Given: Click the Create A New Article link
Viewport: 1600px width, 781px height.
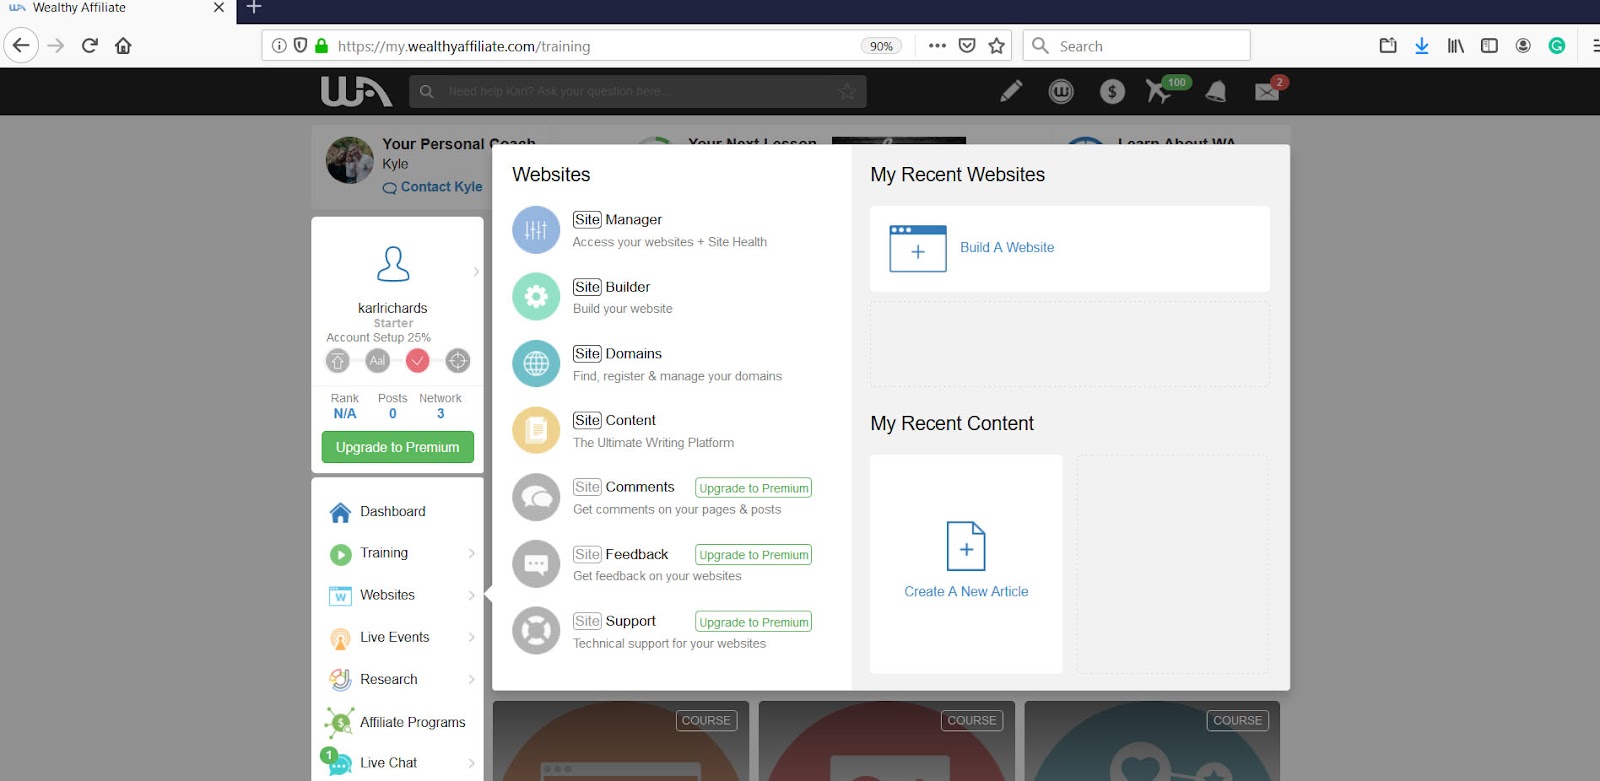Looking at the screenshot, I should (x=966, y=592).
